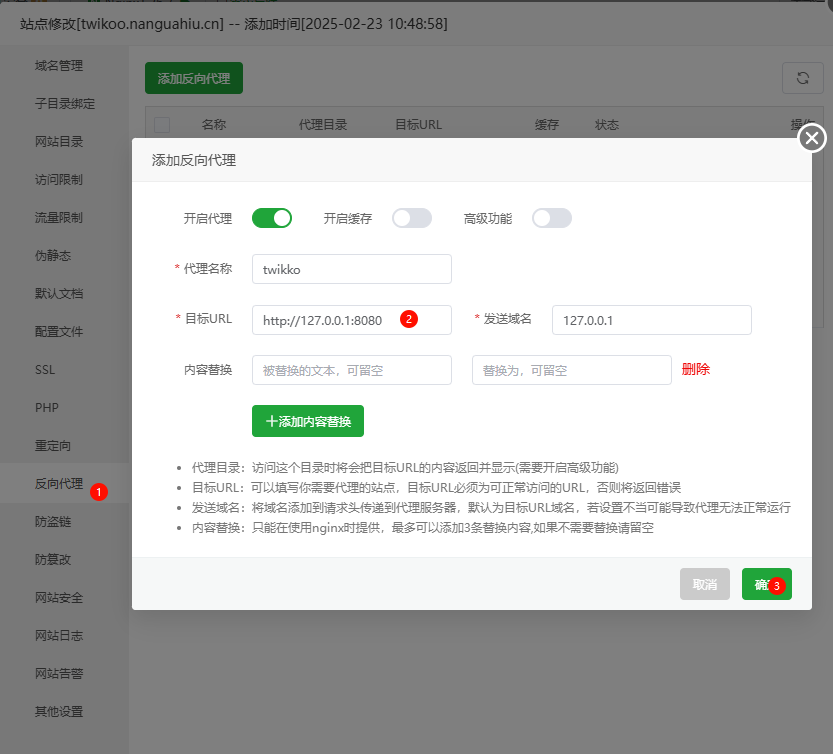
Task: Toggle the 开启代理 switch off
Action: 271,218
